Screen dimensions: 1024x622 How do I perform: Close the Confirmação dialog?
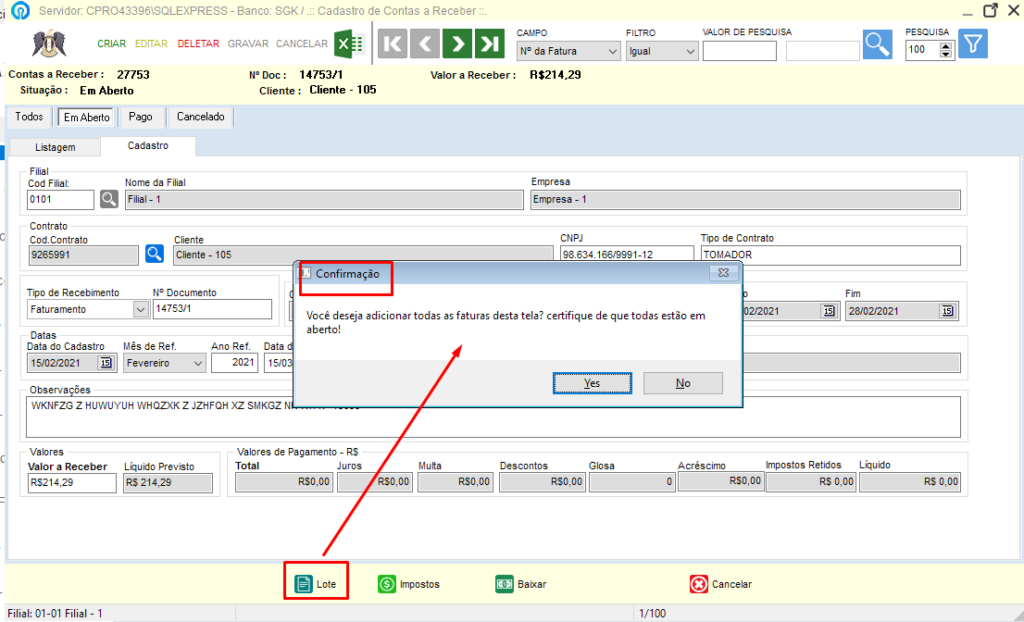(724, 273)
